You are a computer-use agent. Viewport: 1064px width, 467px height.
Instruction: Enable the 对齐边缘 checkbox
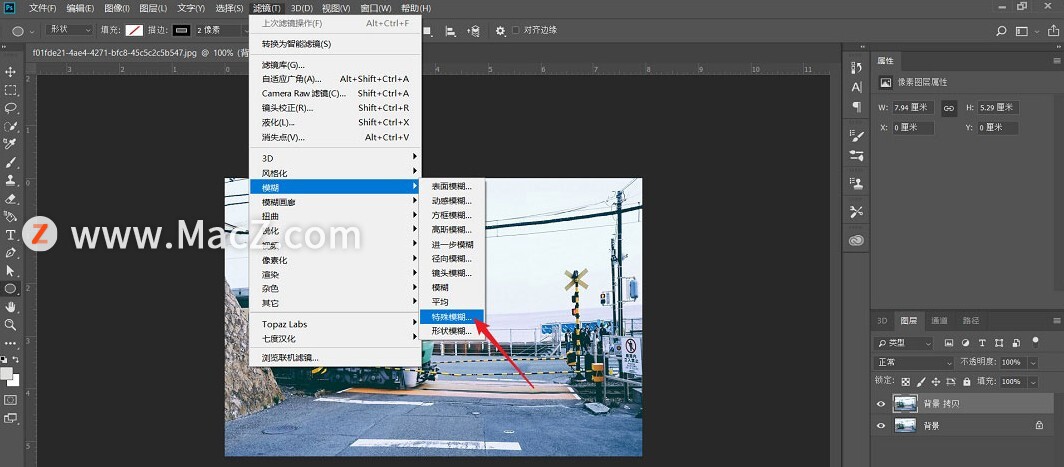coord(516,30)
